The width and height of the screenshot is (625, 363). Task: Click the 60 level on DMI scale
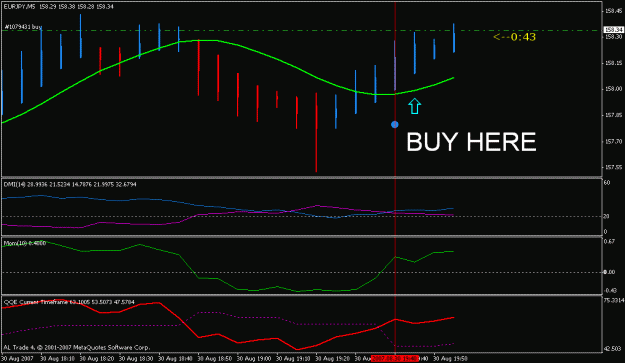point(607,183)
